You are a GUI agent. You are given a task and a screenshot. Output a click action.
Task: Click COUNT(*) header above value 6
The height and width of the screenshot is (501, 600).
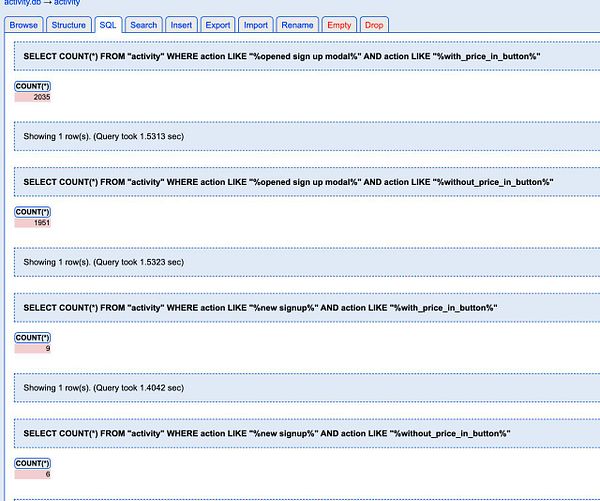pos(33,463)
